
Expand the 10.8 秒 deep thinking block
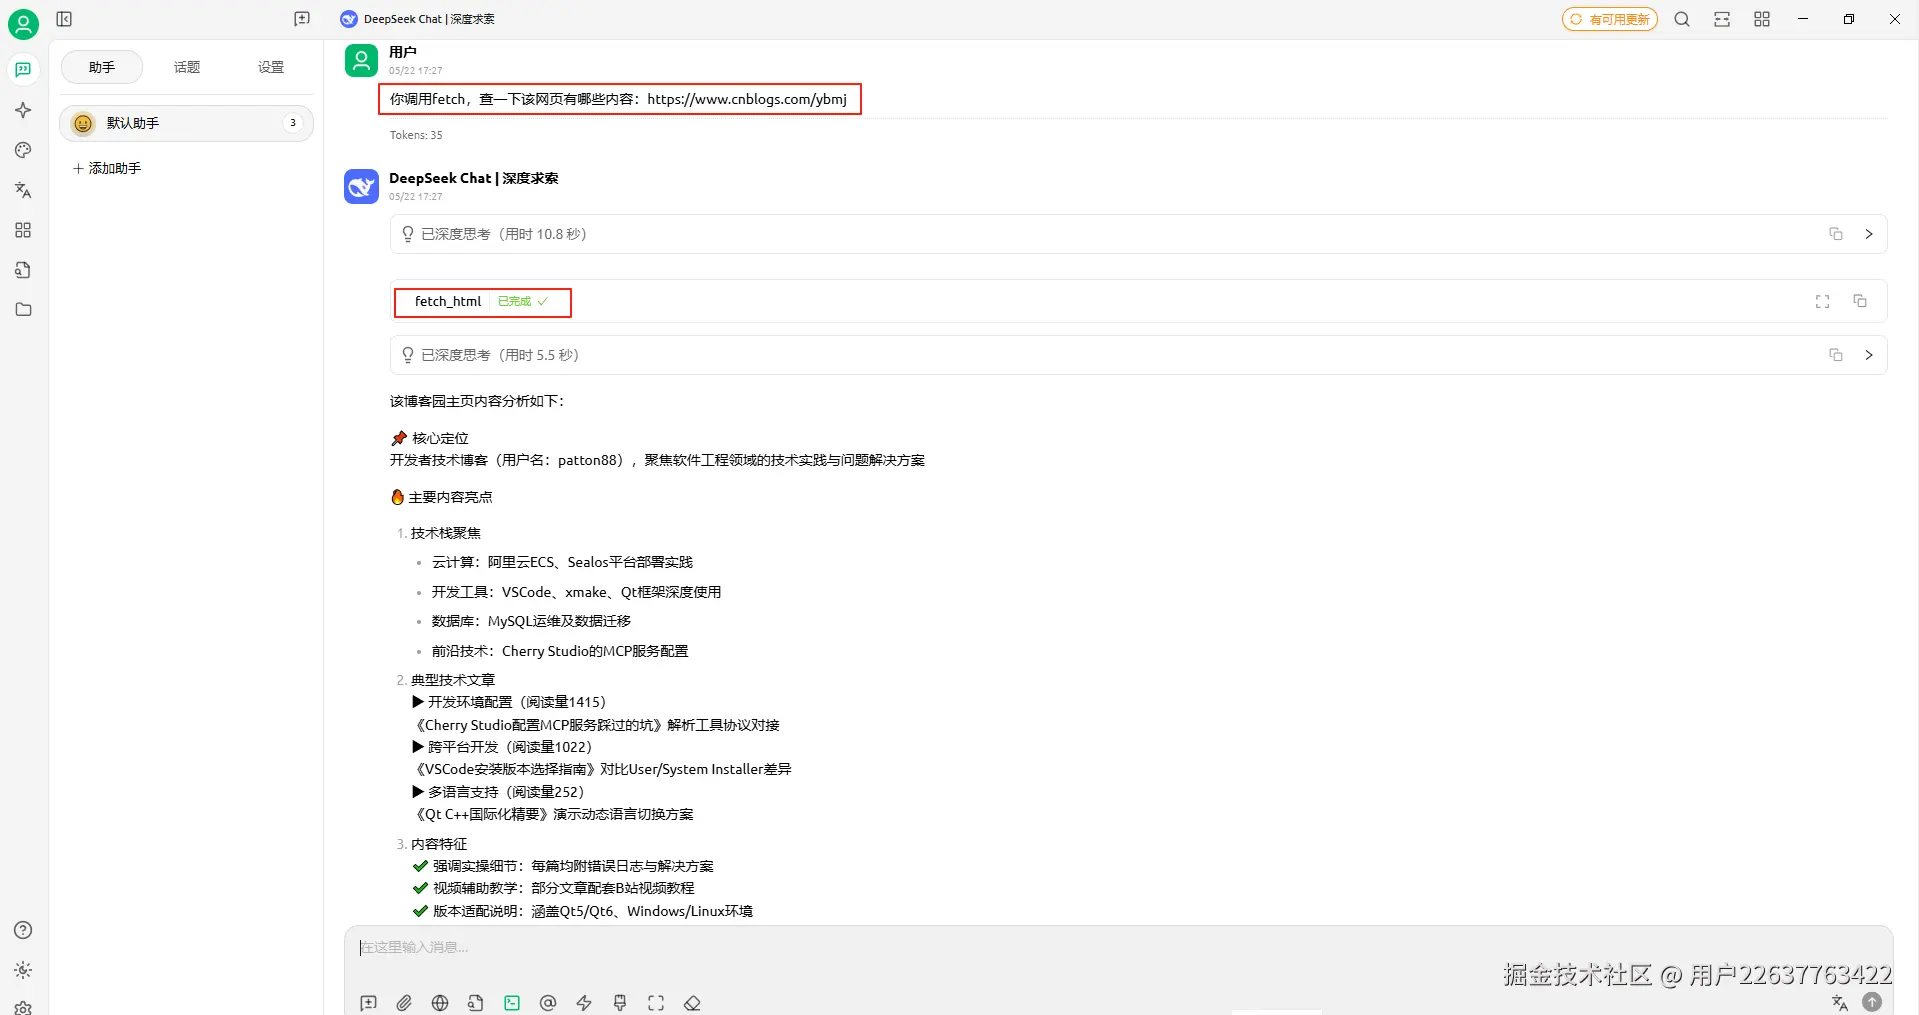point(1869,234)
